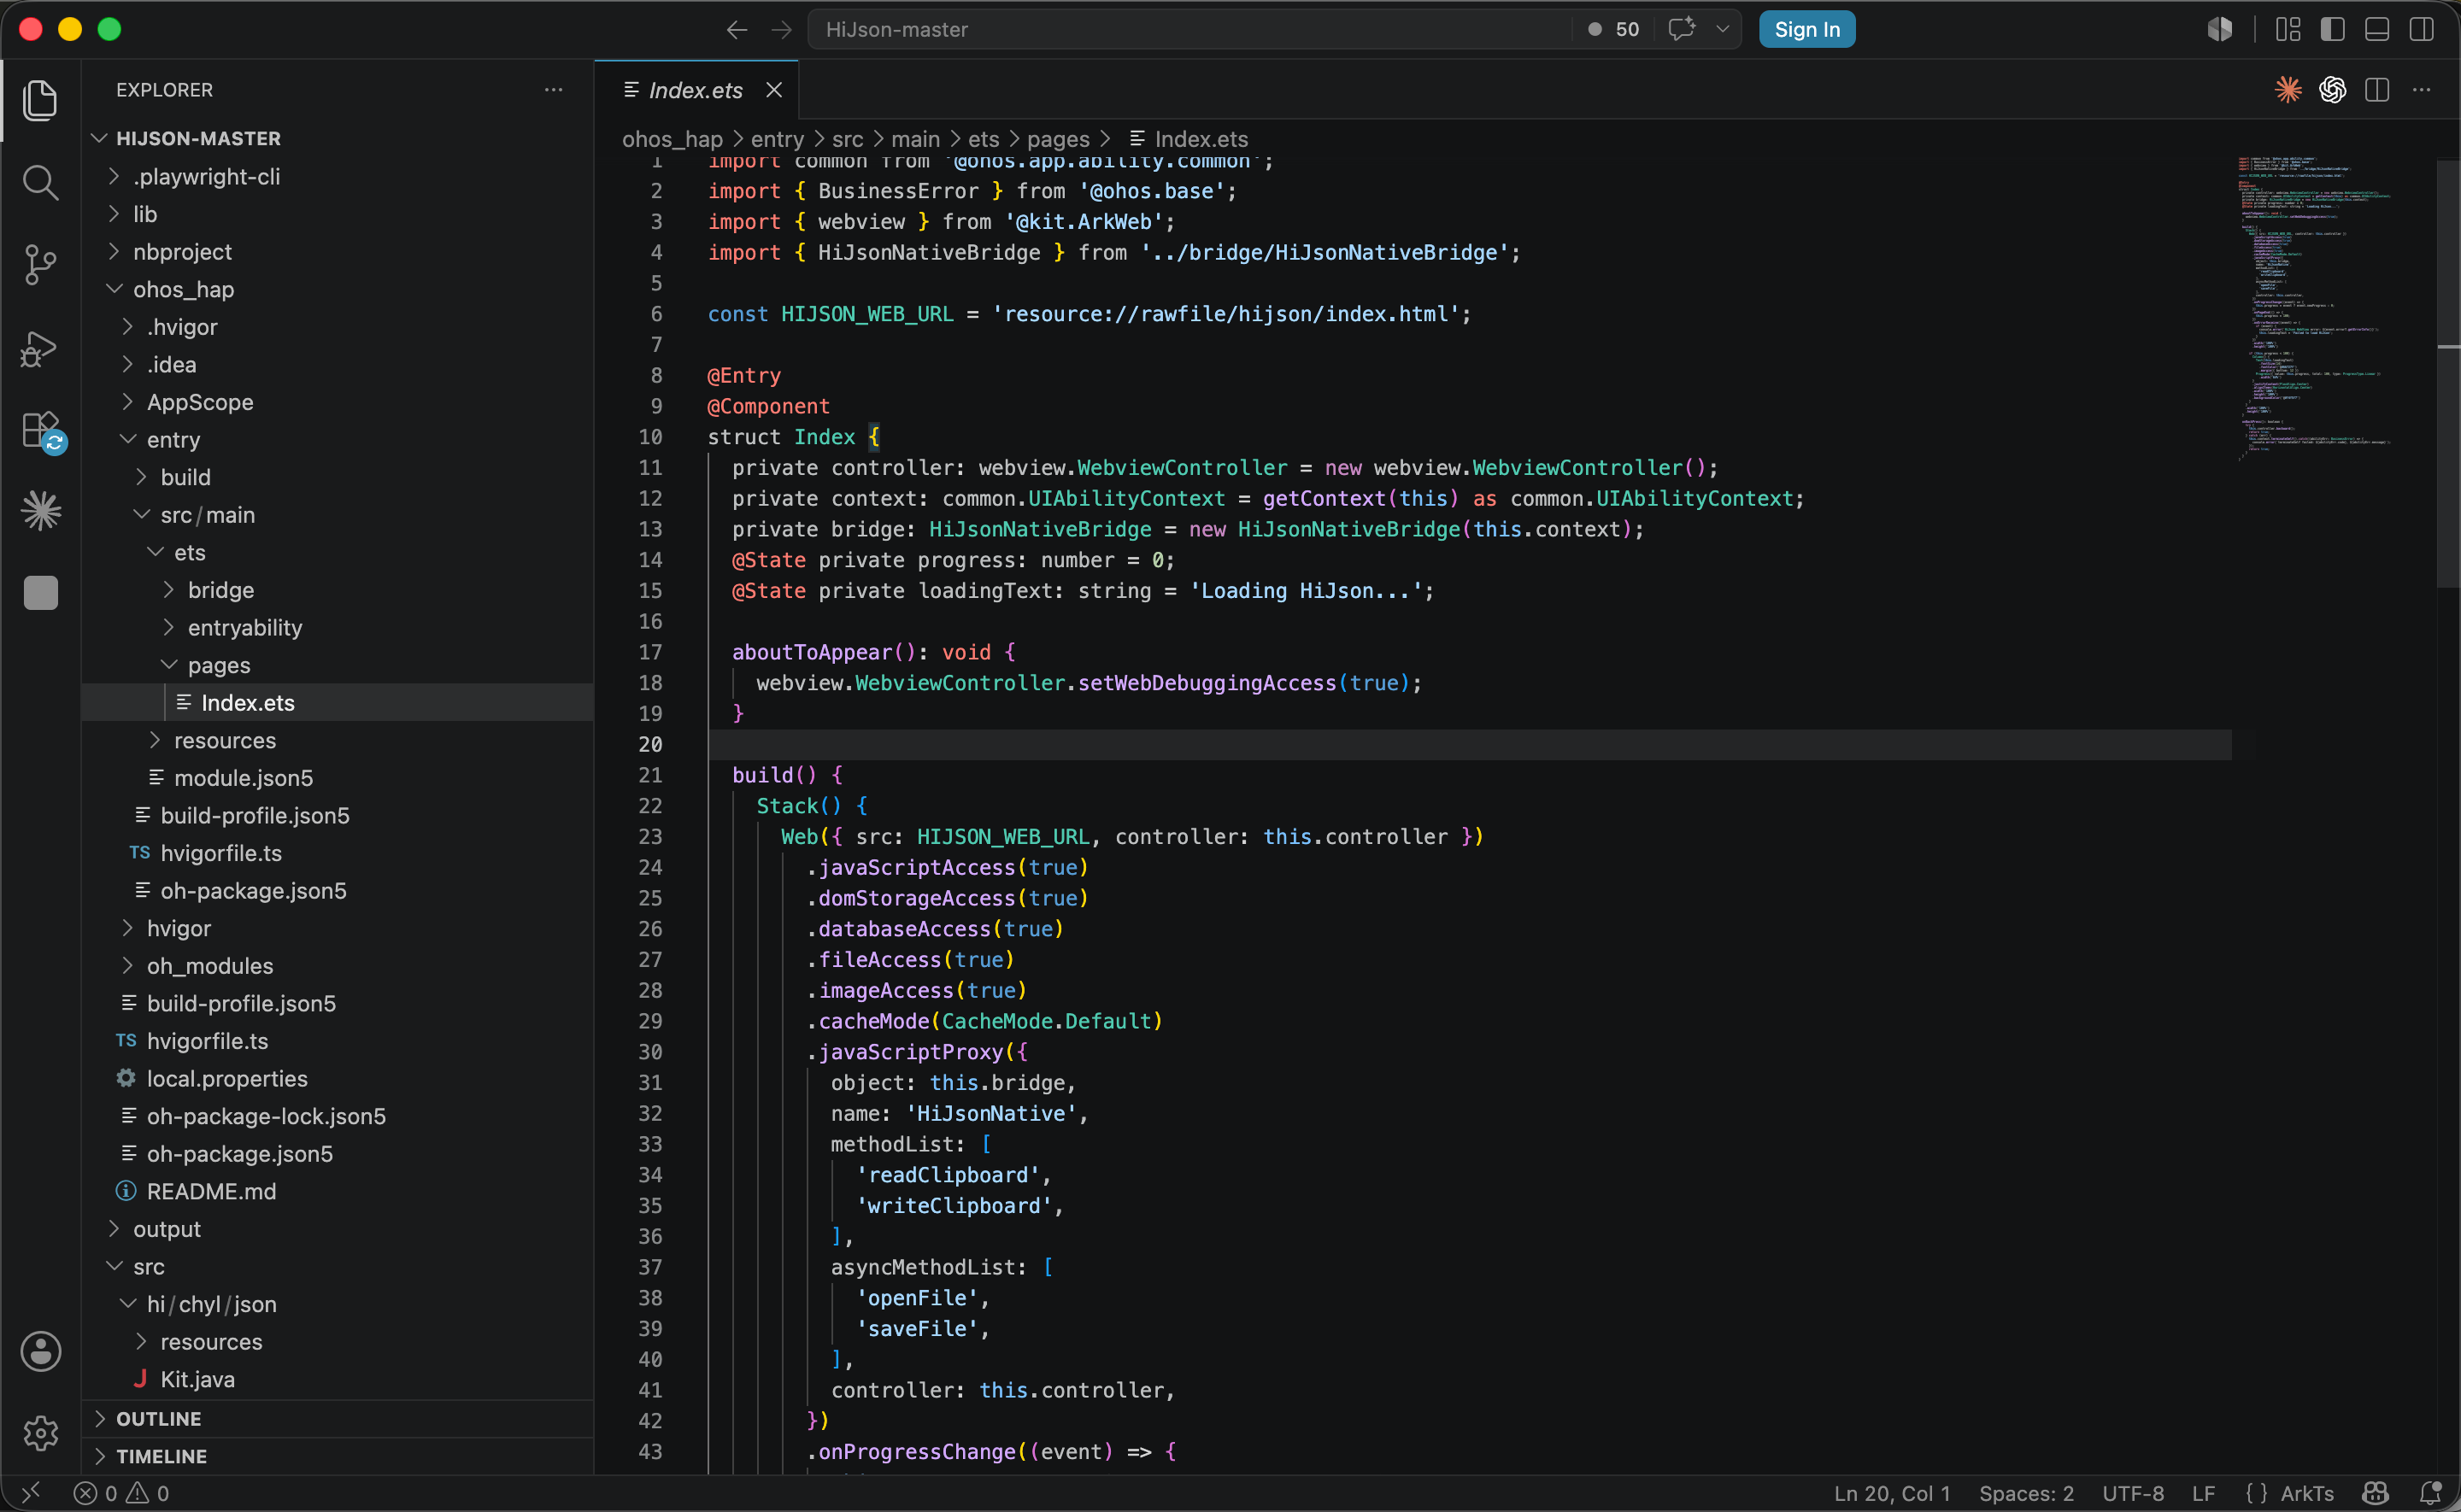Open the chat dropdown arrow in title bar
Image resolution: width=2461 pixels, height=1512 pixels.
tap(1722, 29)
